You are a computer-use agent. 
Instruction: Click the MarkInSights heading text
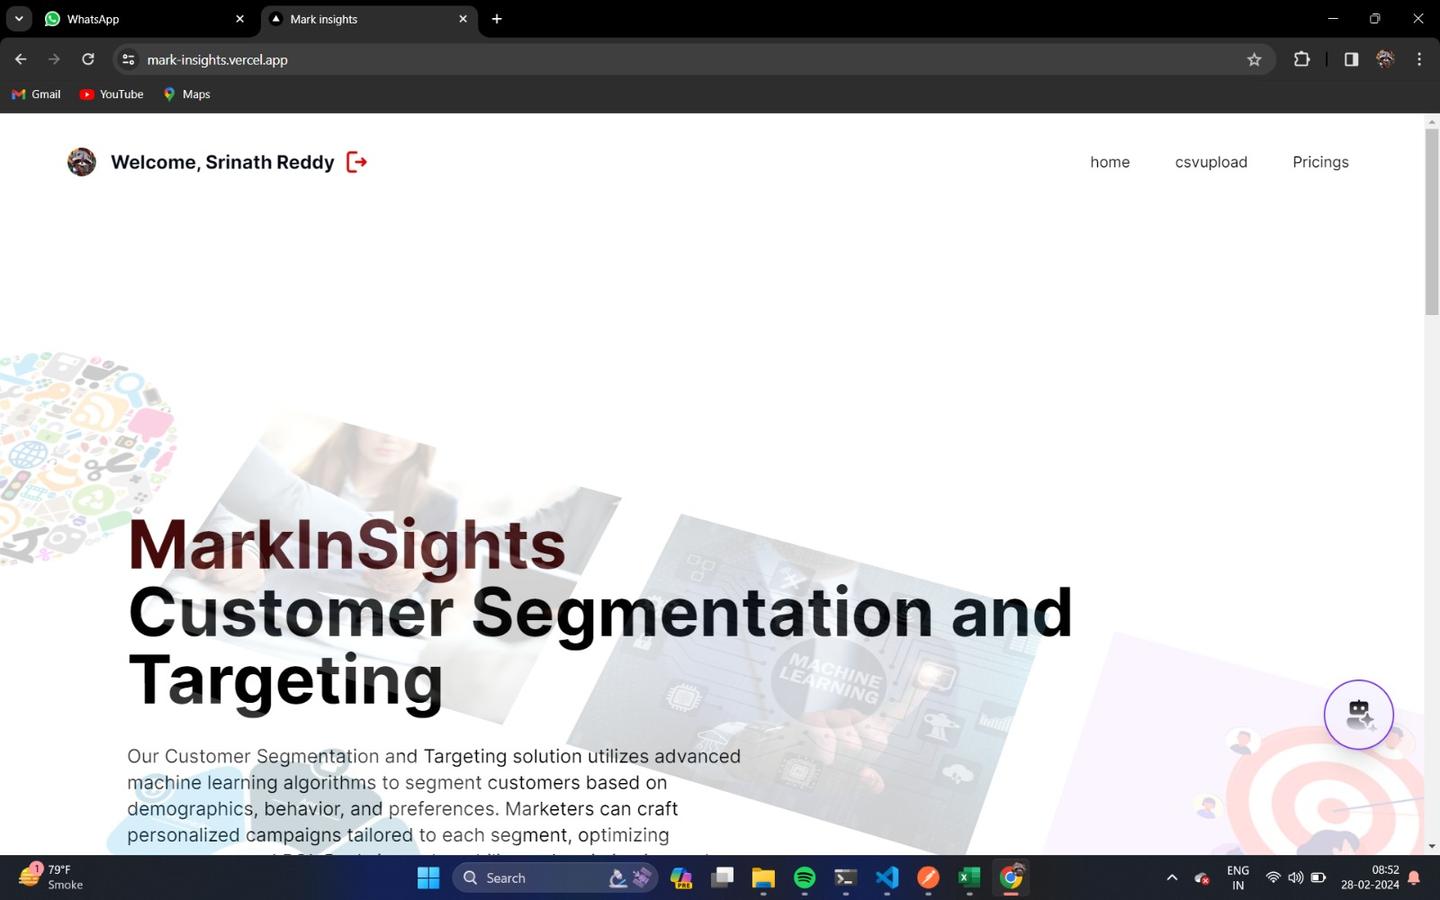(347, 544)
